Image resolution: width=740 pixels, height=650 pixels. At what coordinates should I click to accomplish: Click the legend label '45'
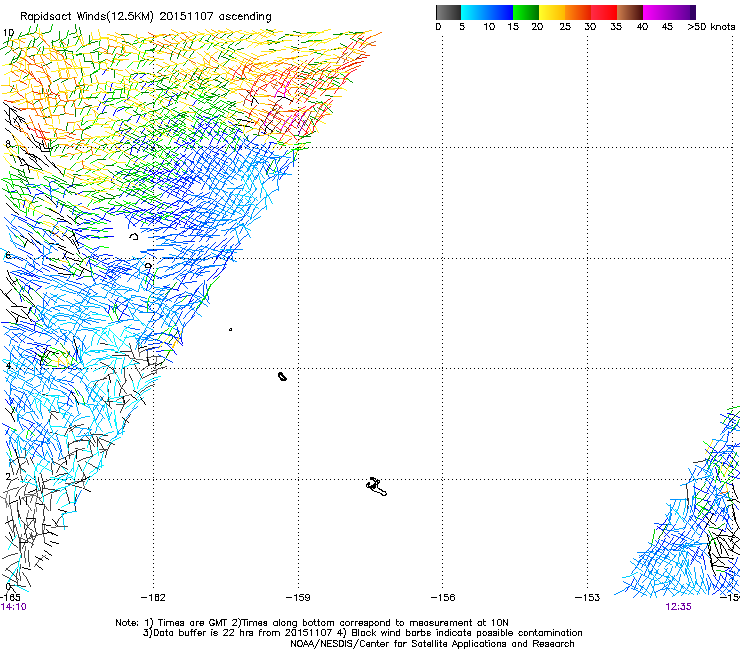click(x=667, y=27)
